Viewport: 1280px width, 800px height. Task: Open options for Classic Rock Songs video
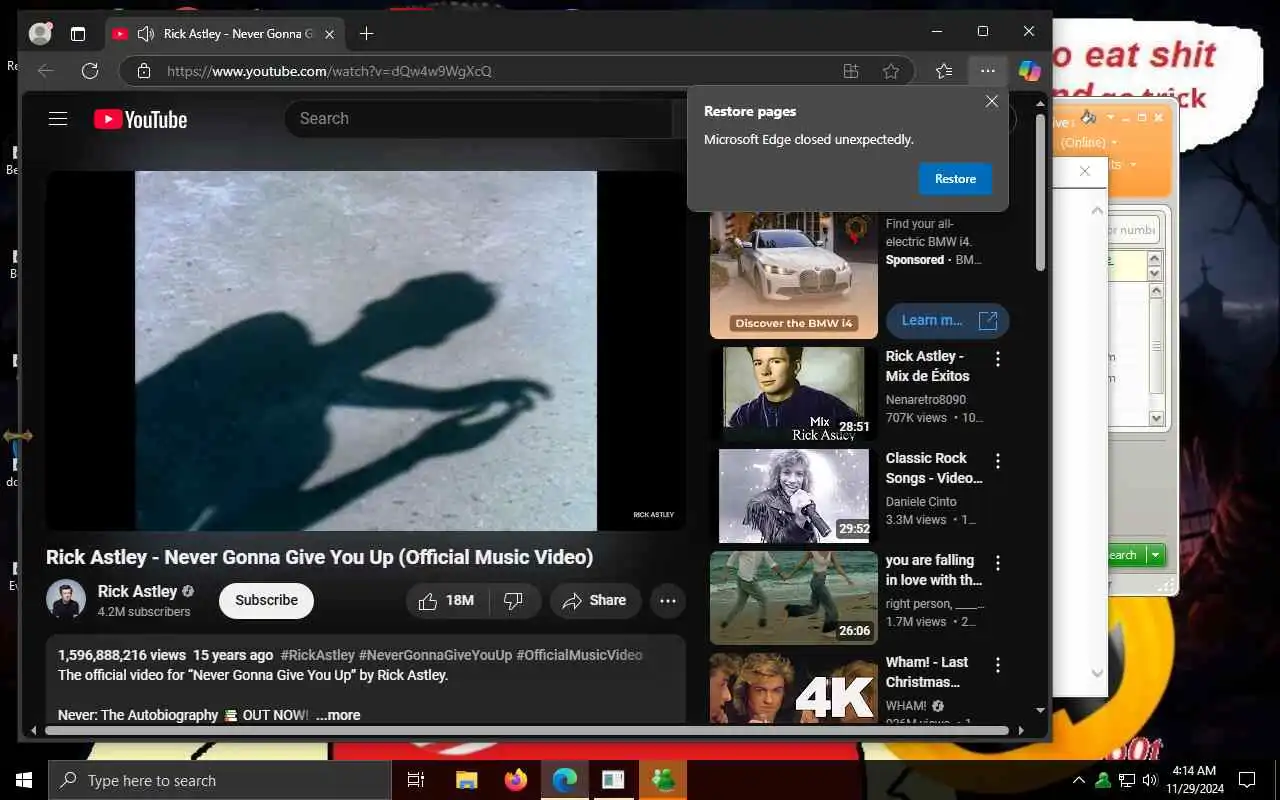coord(997,461)
